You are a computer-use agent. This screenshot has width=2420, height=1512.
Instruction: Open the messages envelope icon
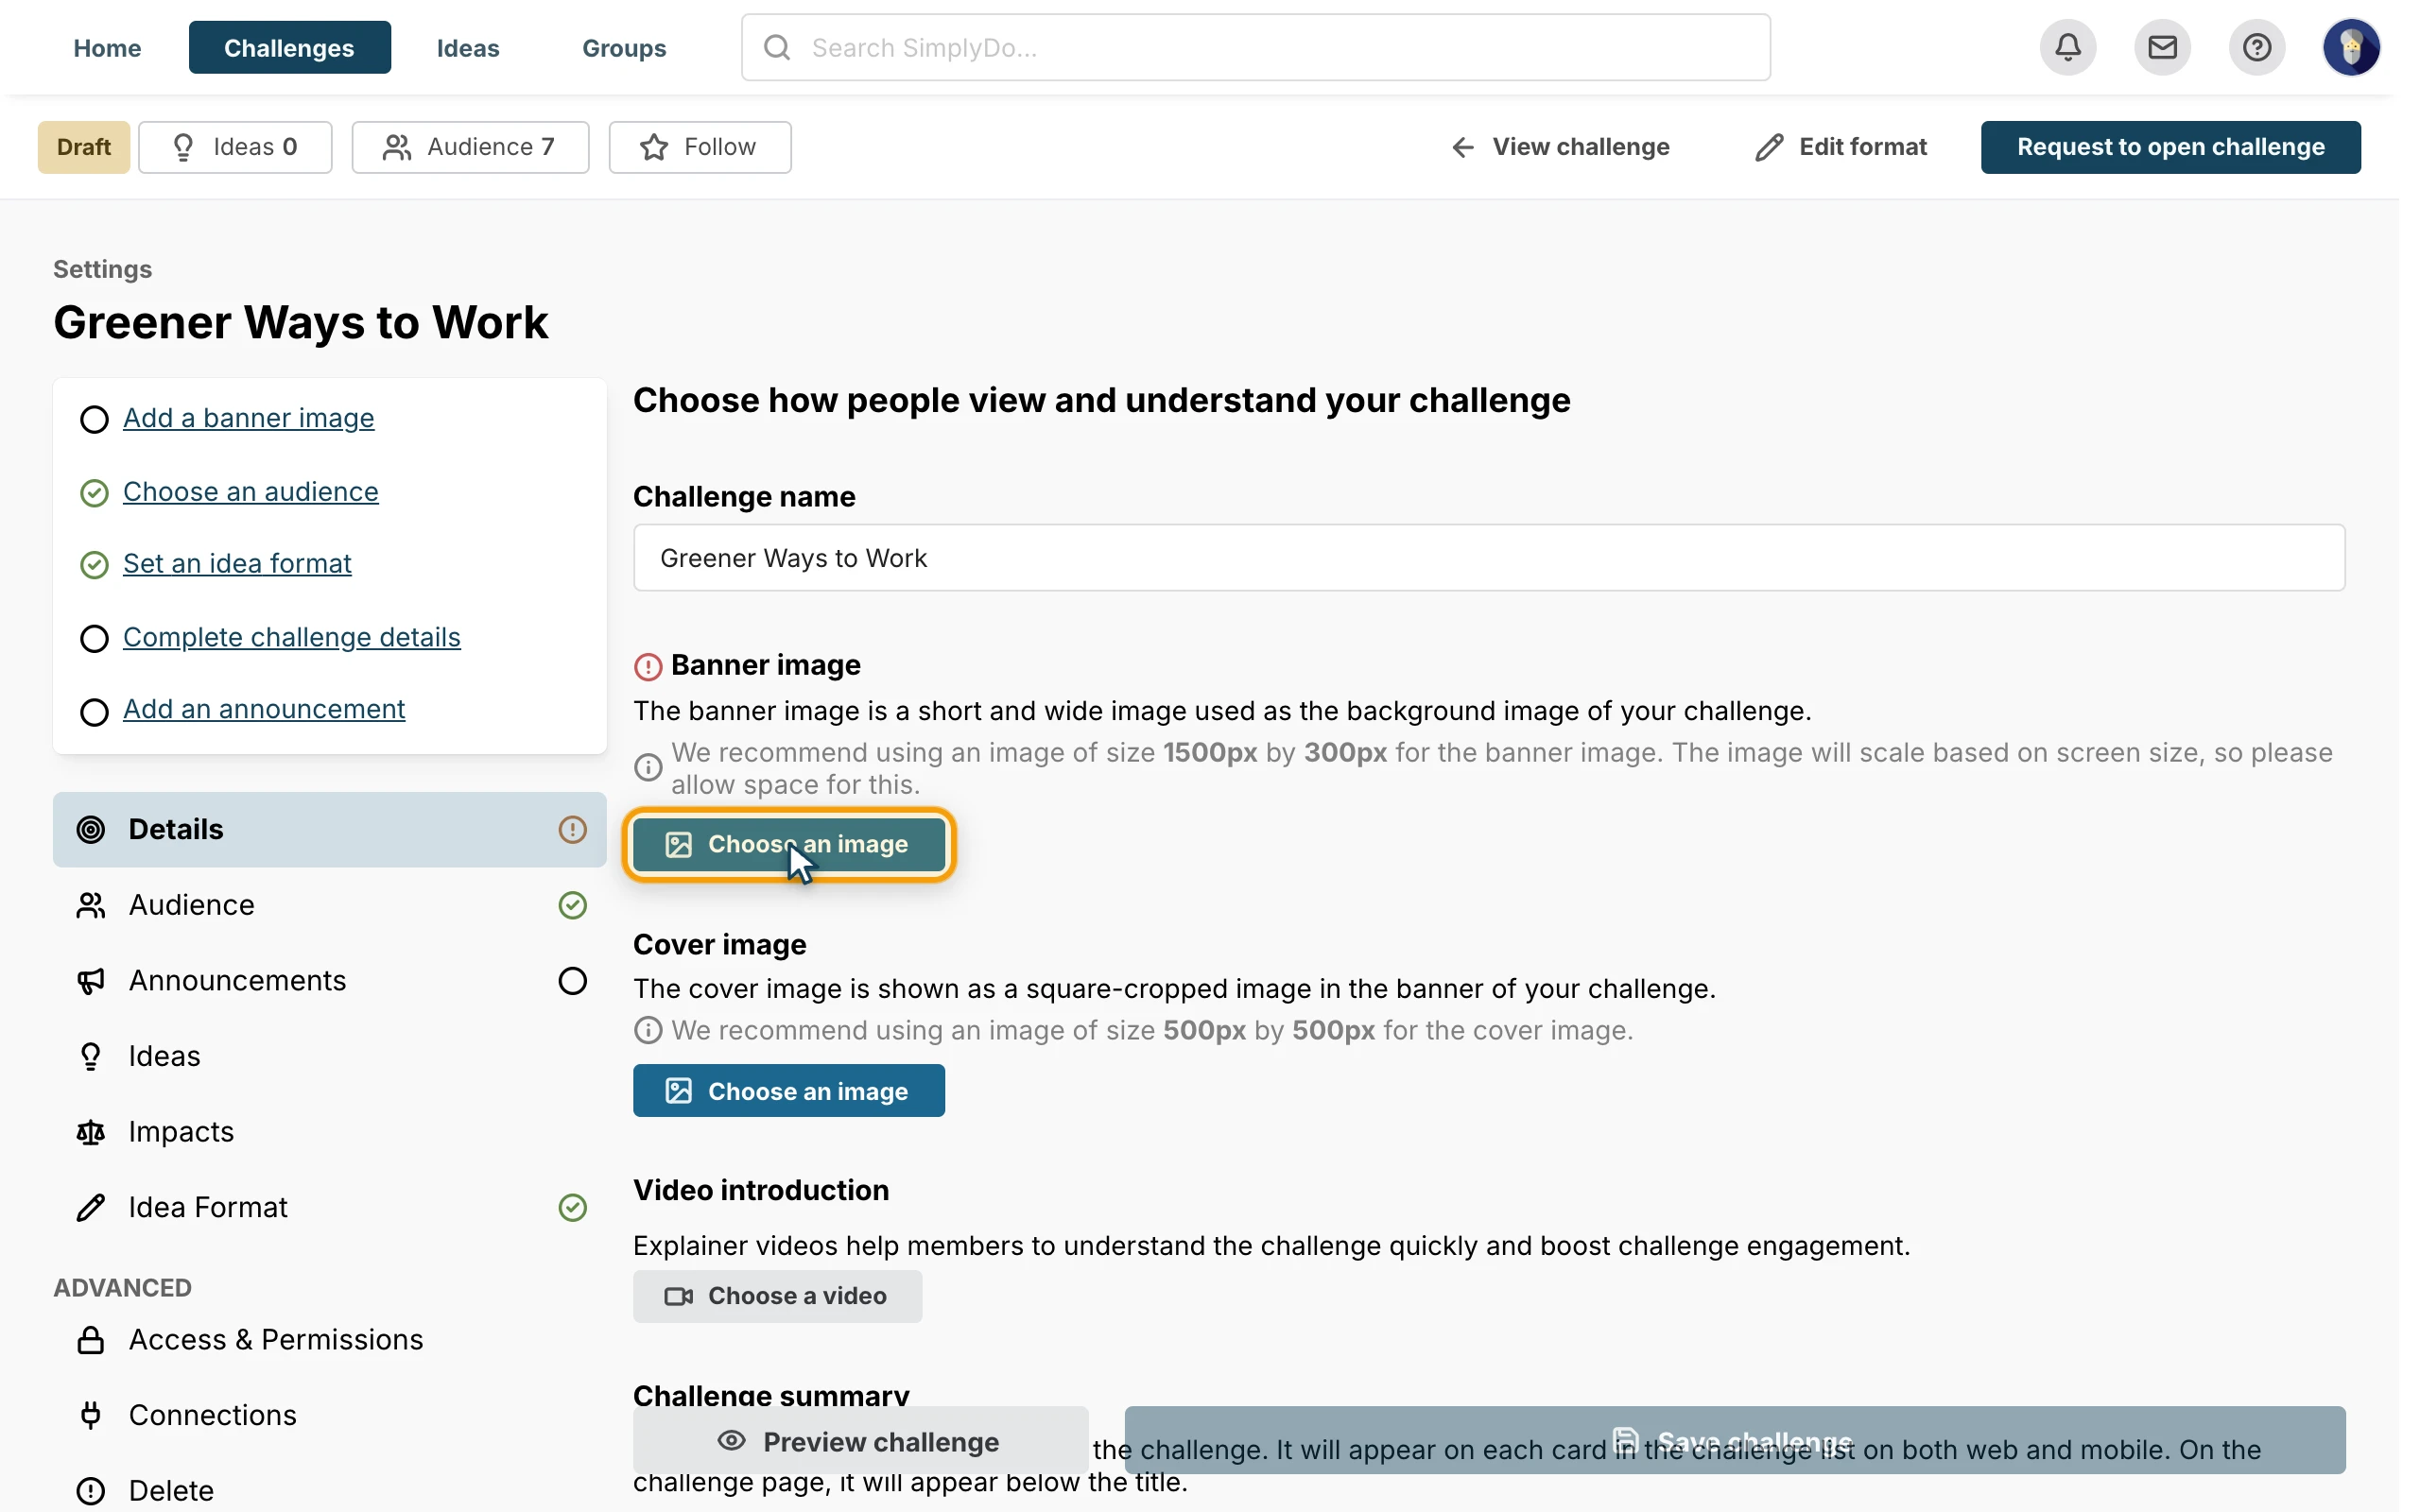click(2162, 47)
